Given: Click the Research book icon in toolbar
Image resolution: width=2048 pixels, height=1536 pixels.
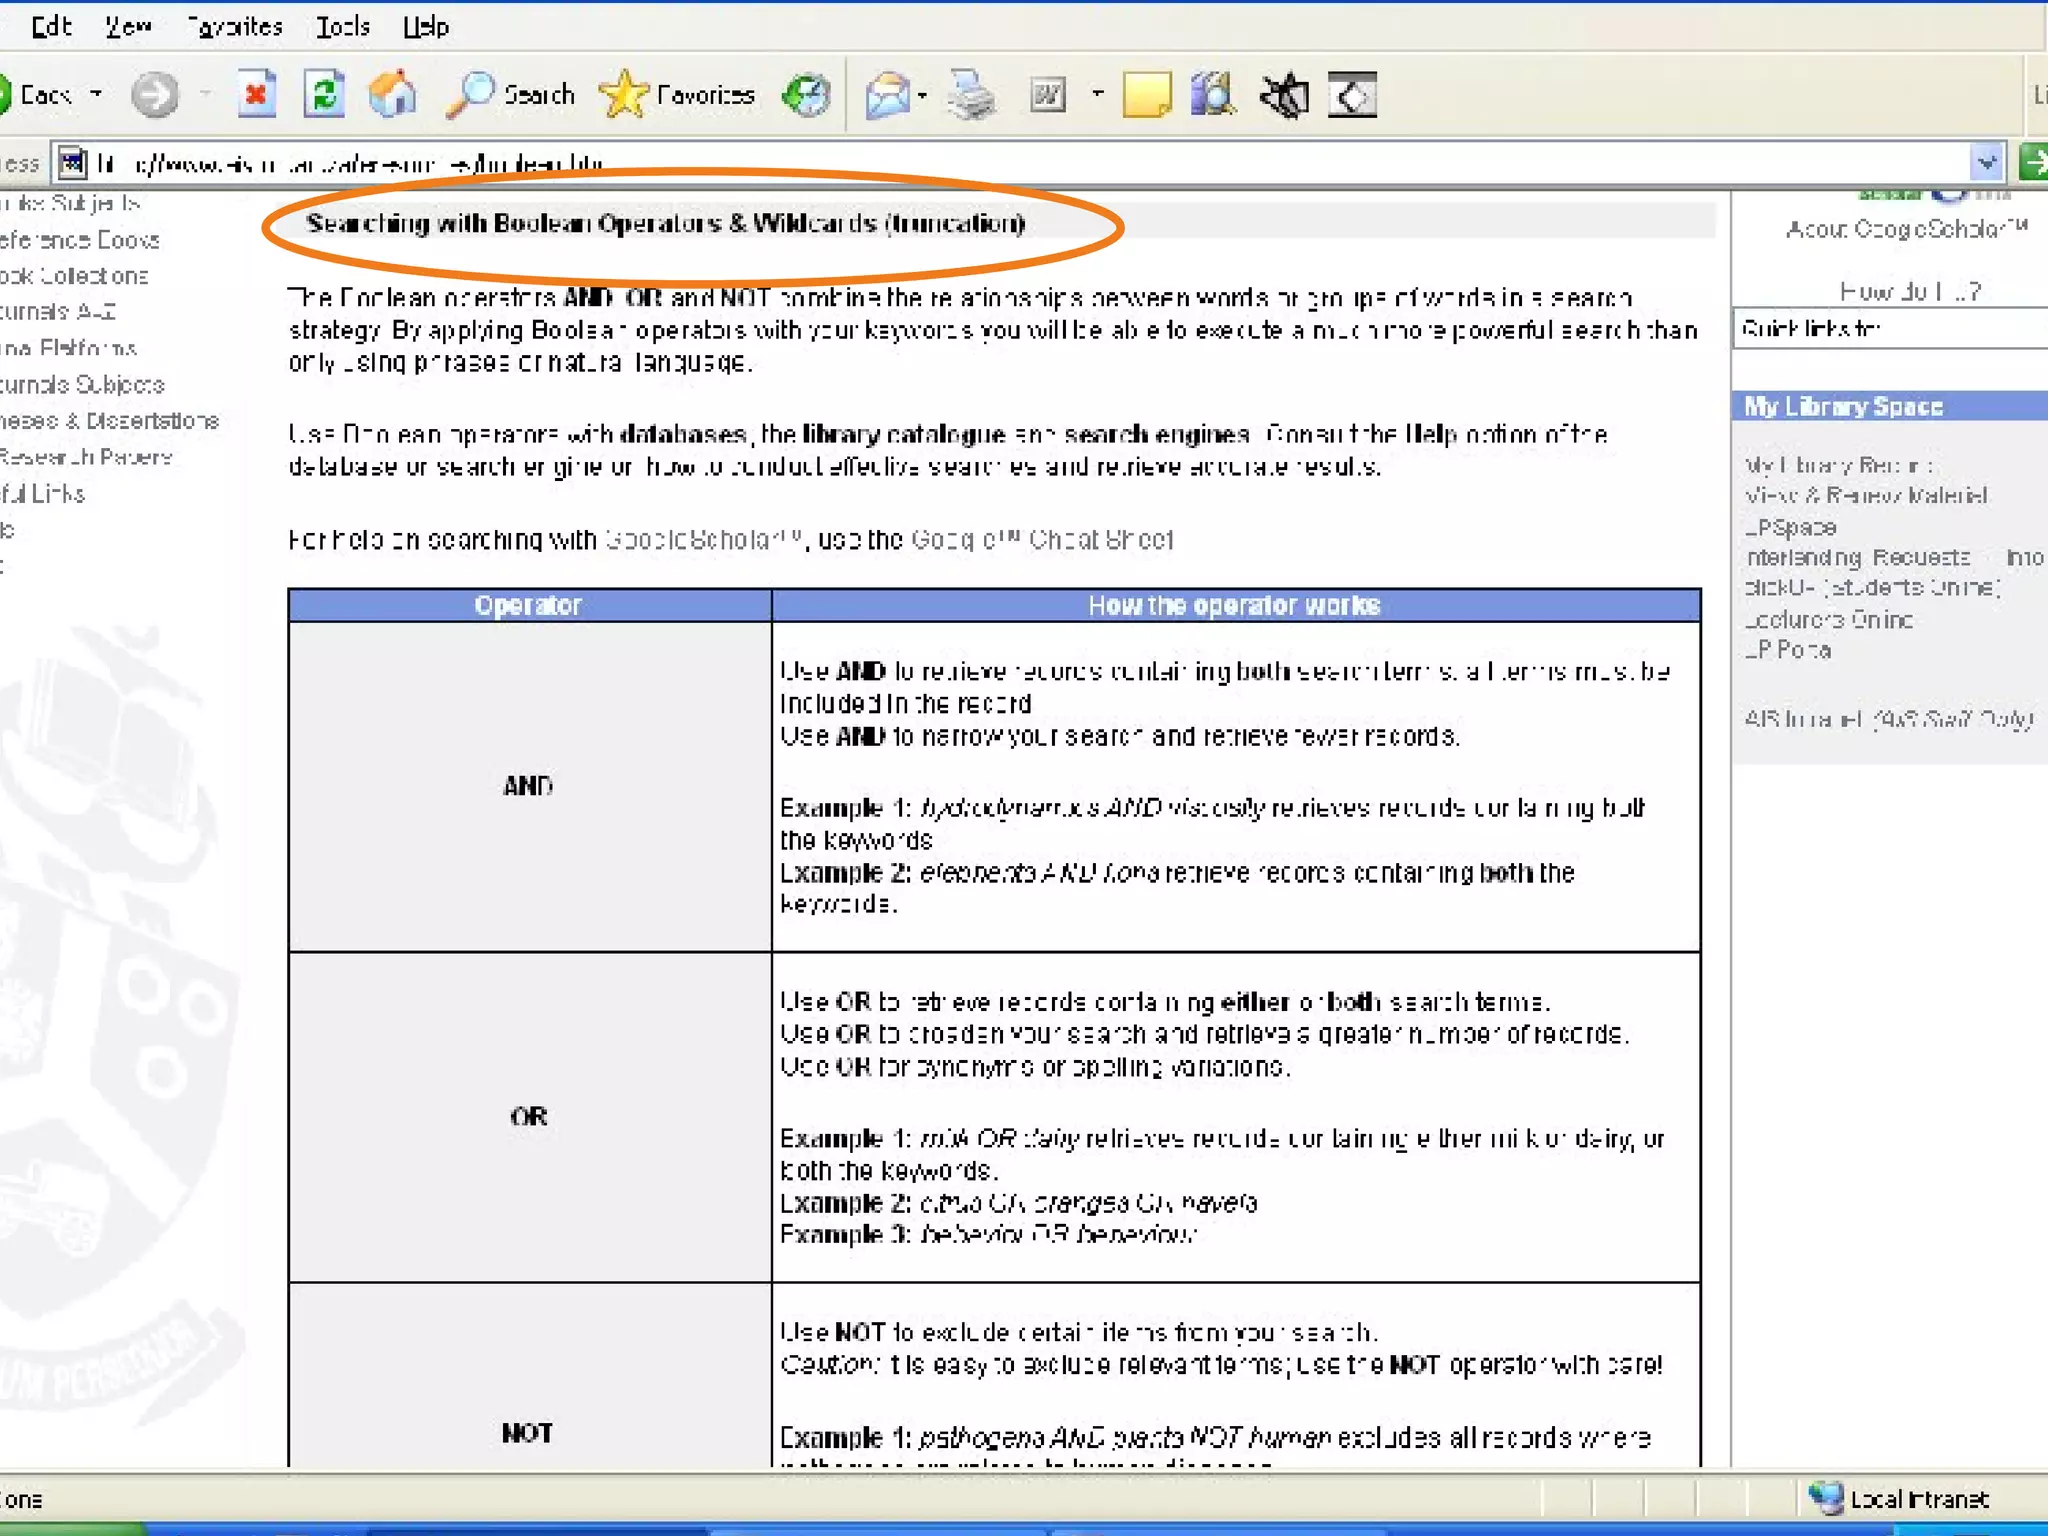Looking at the screenshot, I should coord(1213,96).
